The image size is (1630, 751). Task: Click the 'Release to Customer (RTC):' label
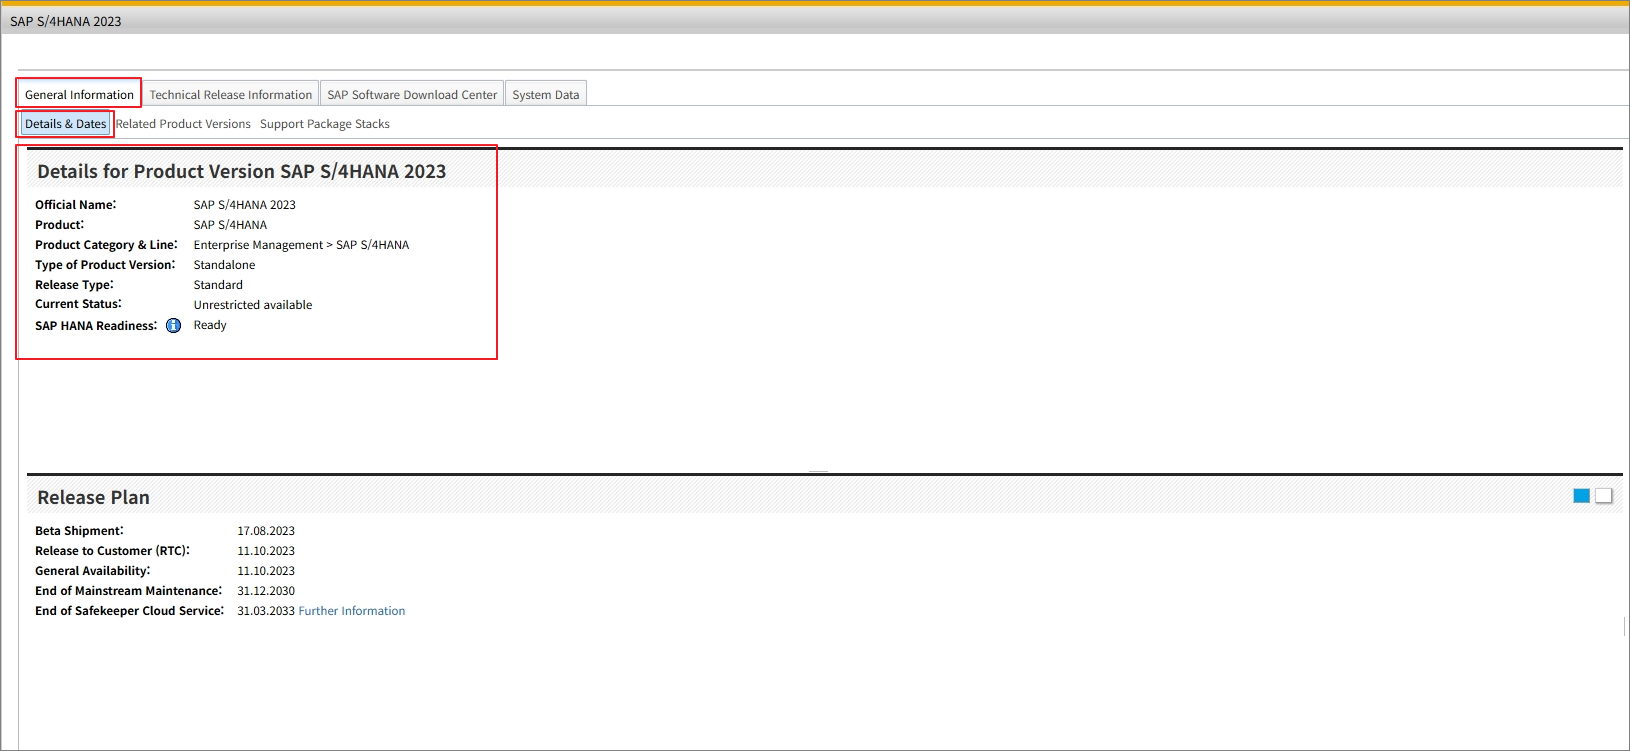pos(112,551)
